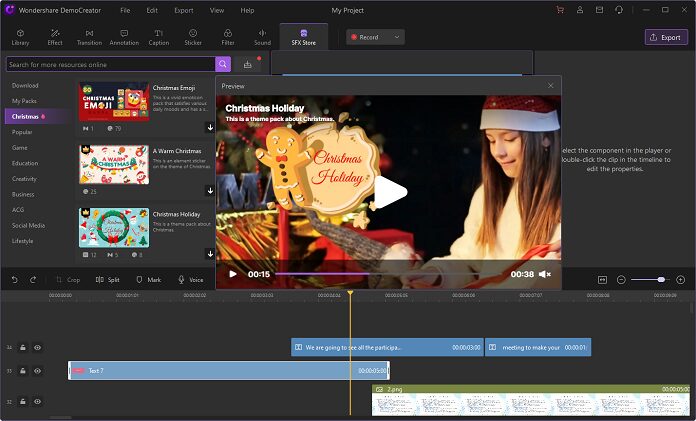Close the Preview window
696x421 pixels.
[x=551, y=85]
